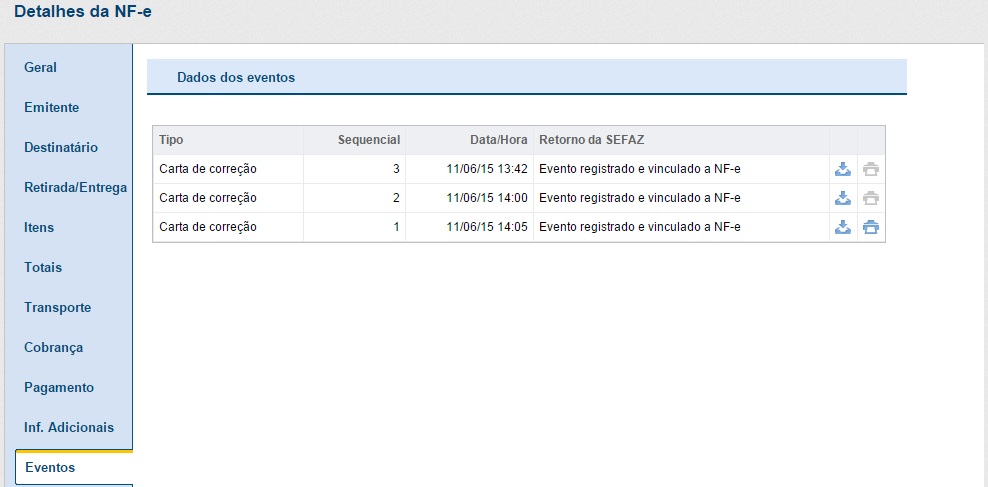This screenshot has height=487, width=988.
Task: Print the sequence 3 correction letter
Action: (871, 169)
